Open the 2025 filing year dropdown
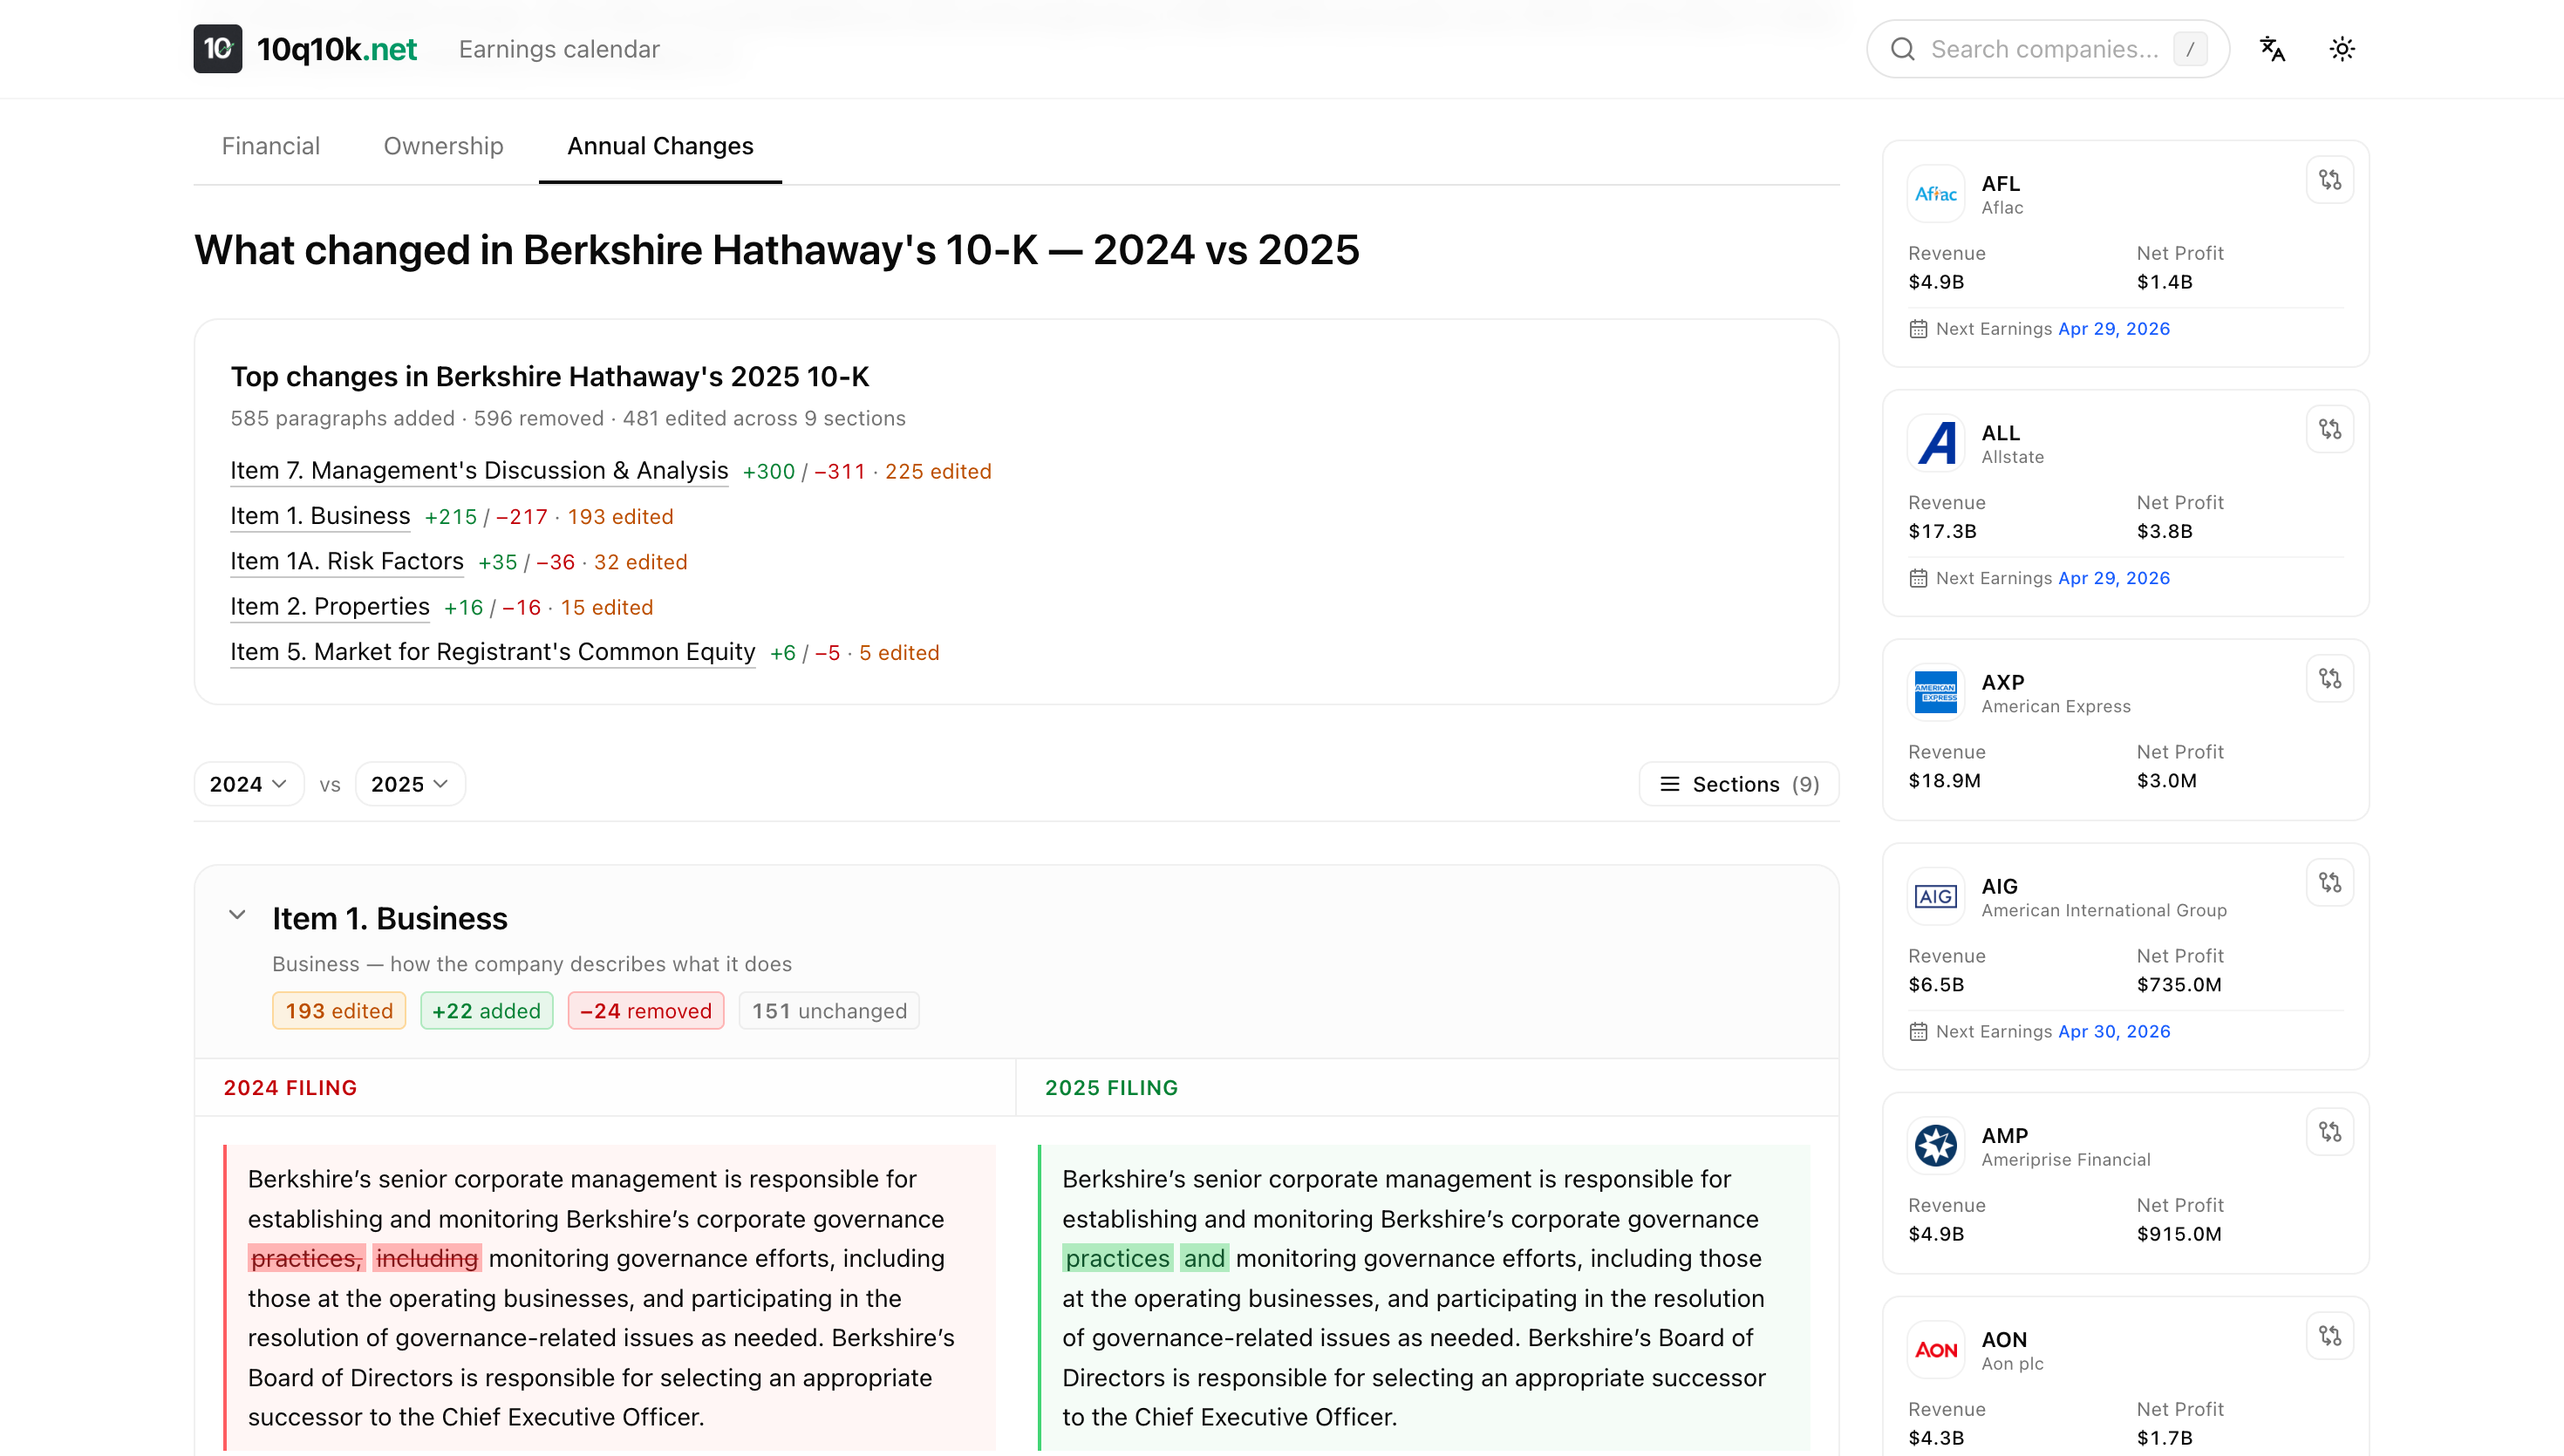Screen dimensions: 2564x1456 [x=409, y=784]
